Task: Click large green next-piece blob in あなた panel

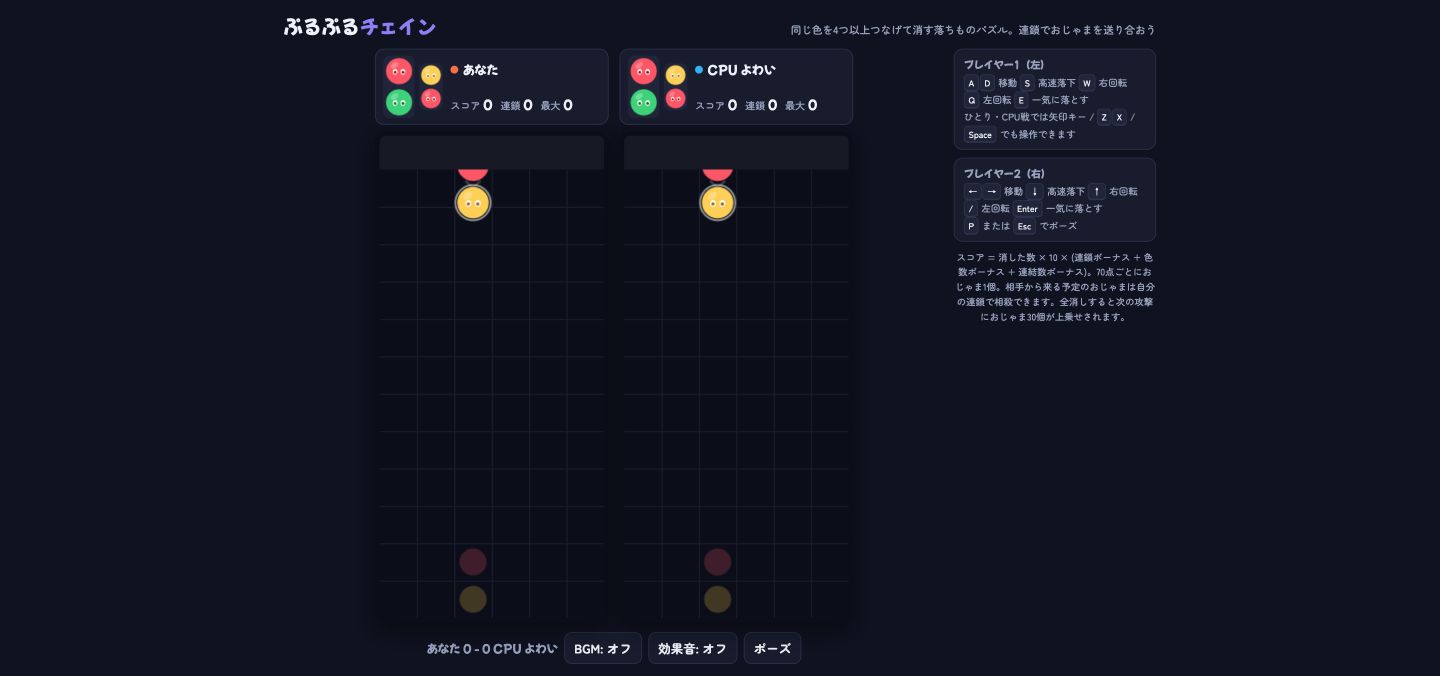Action: pos(399,102)
